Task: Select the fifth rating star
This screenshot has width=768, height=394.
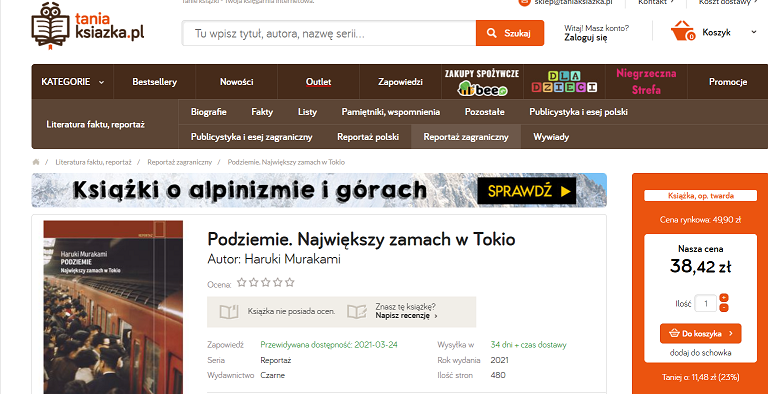Action: 289,282
